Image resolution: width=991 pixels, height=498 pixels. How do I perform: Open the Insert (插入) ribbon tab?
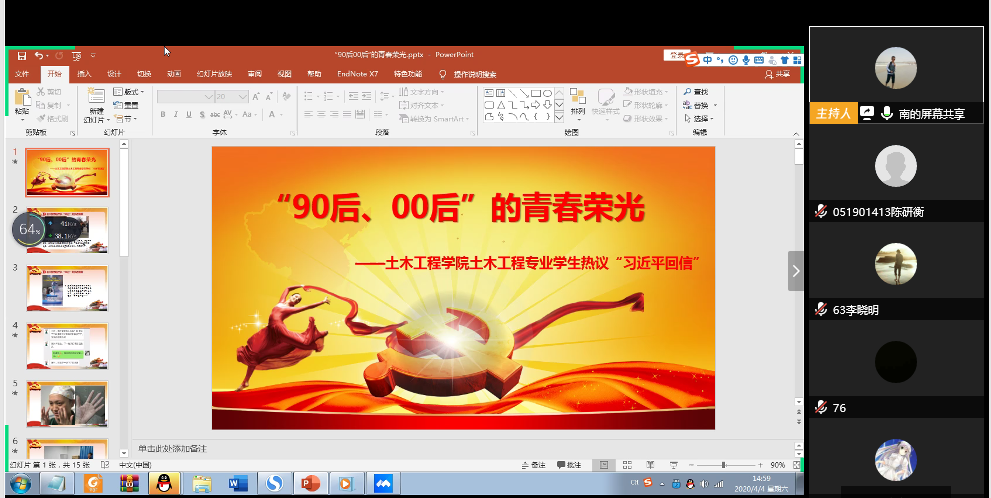coord(84,74)
